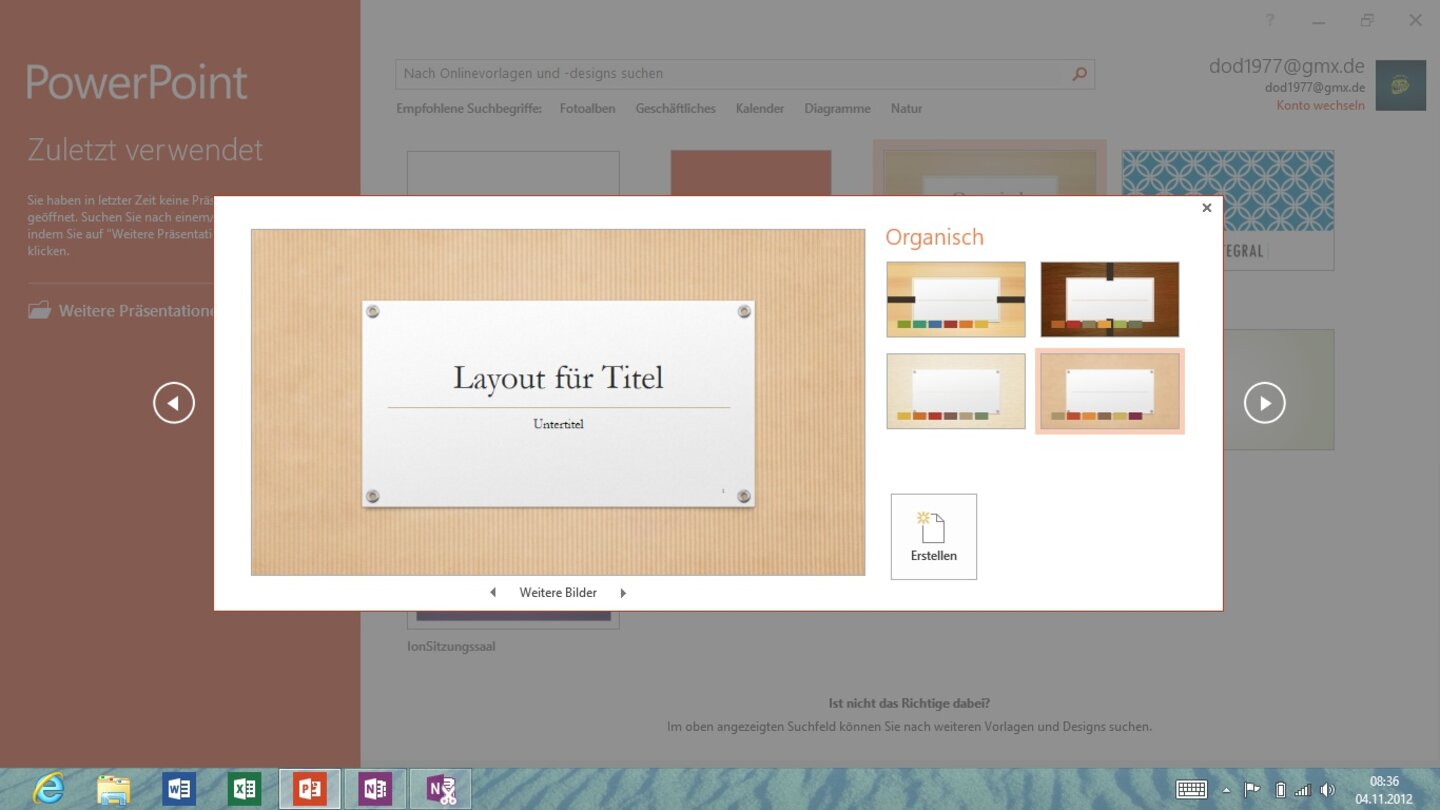Viewport: 1440px width, 810px height.
Task: Click Konto wechseln link
Action: coord(1320,105)
